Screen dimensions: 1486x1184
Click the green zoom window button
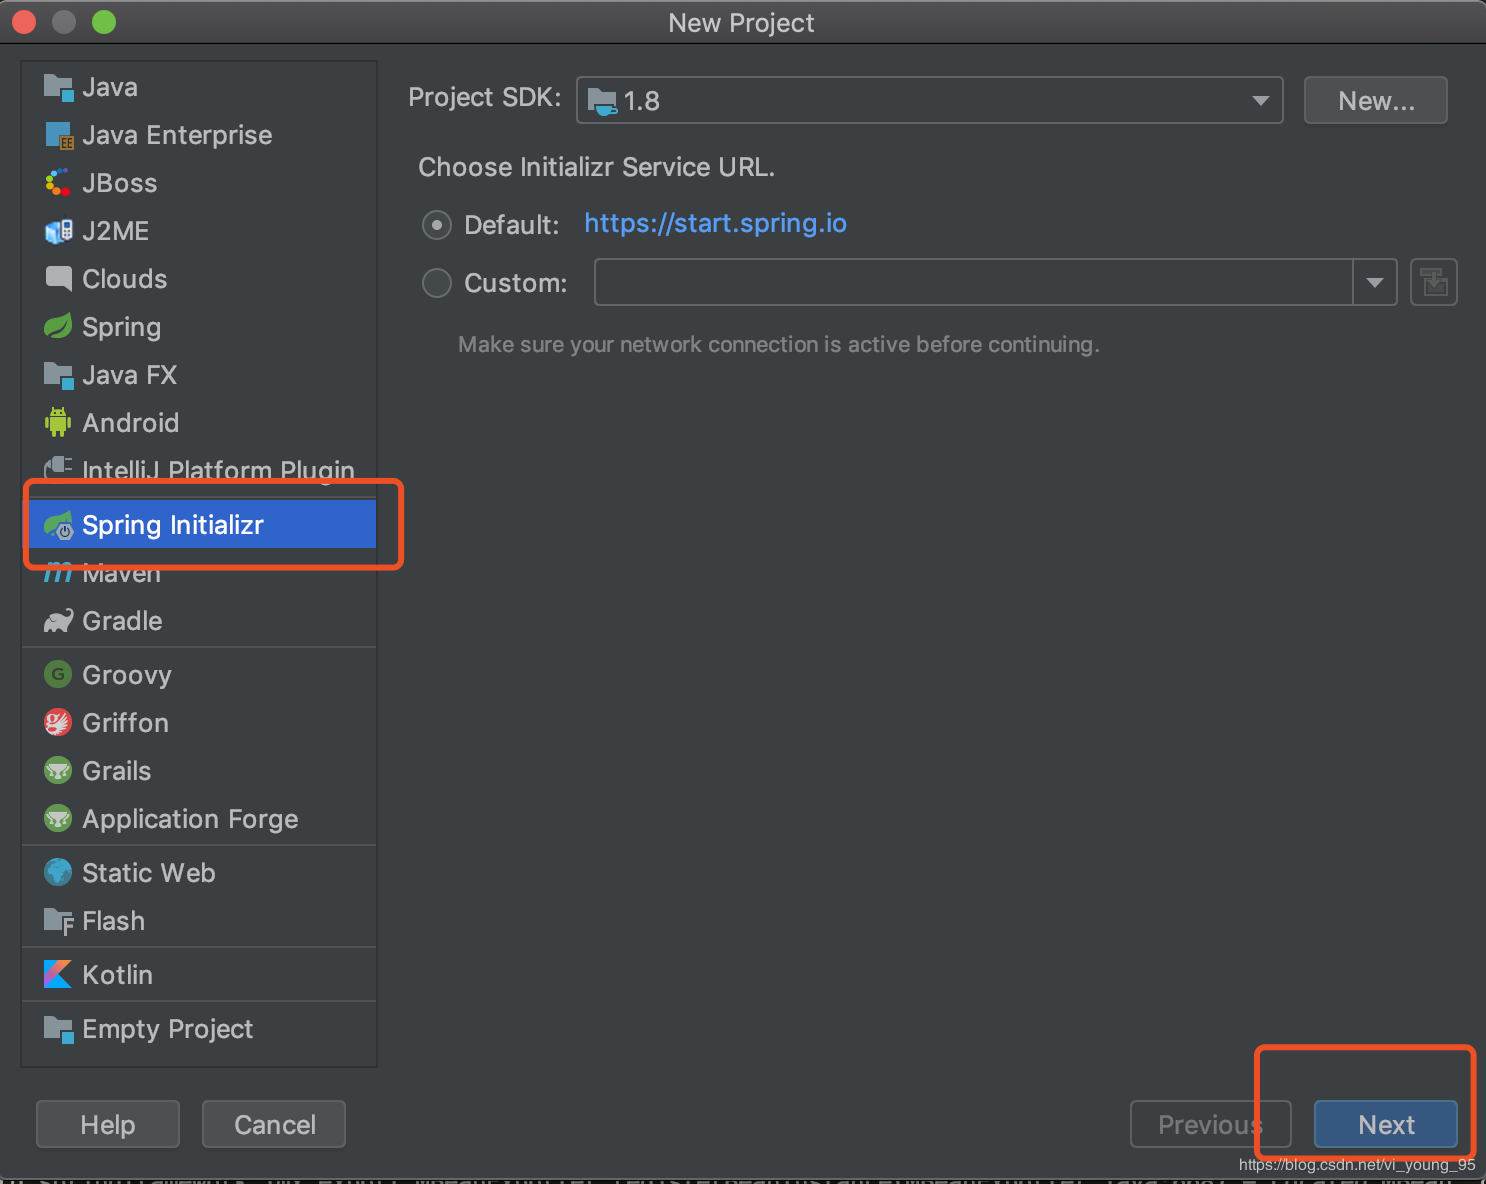click(x=104, y=22)
